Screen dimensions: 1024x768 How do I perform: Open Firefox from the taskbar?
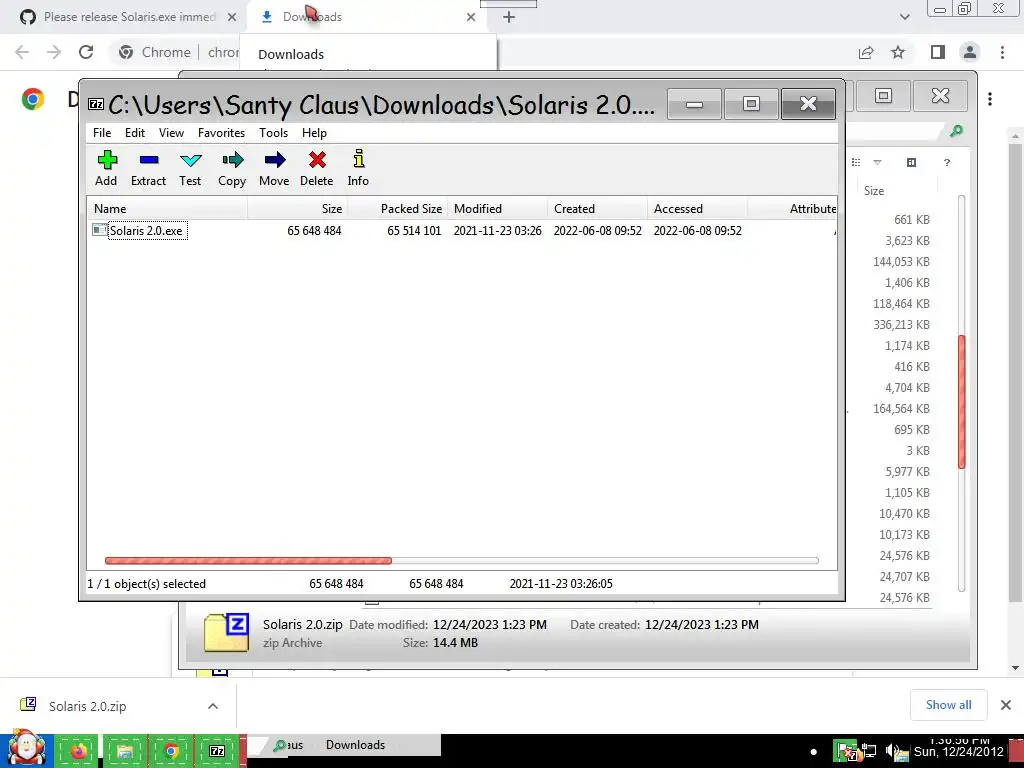tap(78, 751)
